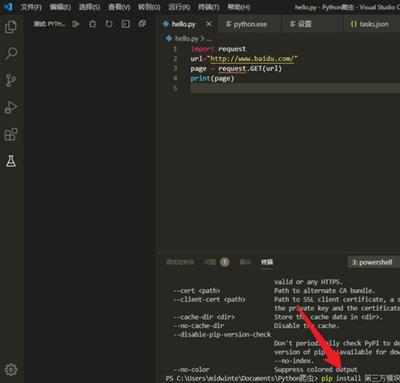The height and width of the screenshot is (383, 400).
Task: Open launch configuration gear icon
Action: coord(92,24)
